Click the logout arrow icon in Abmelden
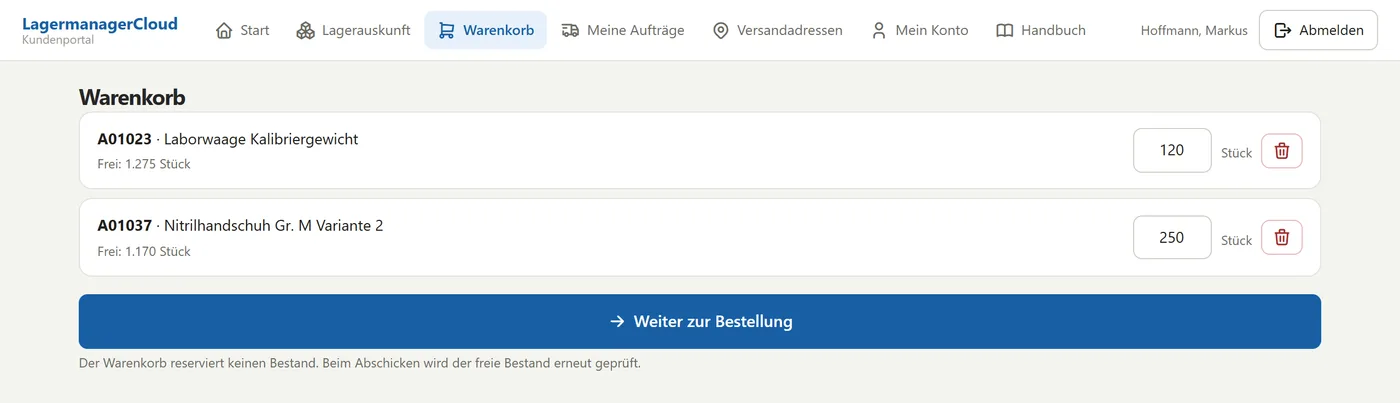1400x403 pixels. pos(1282,30)
